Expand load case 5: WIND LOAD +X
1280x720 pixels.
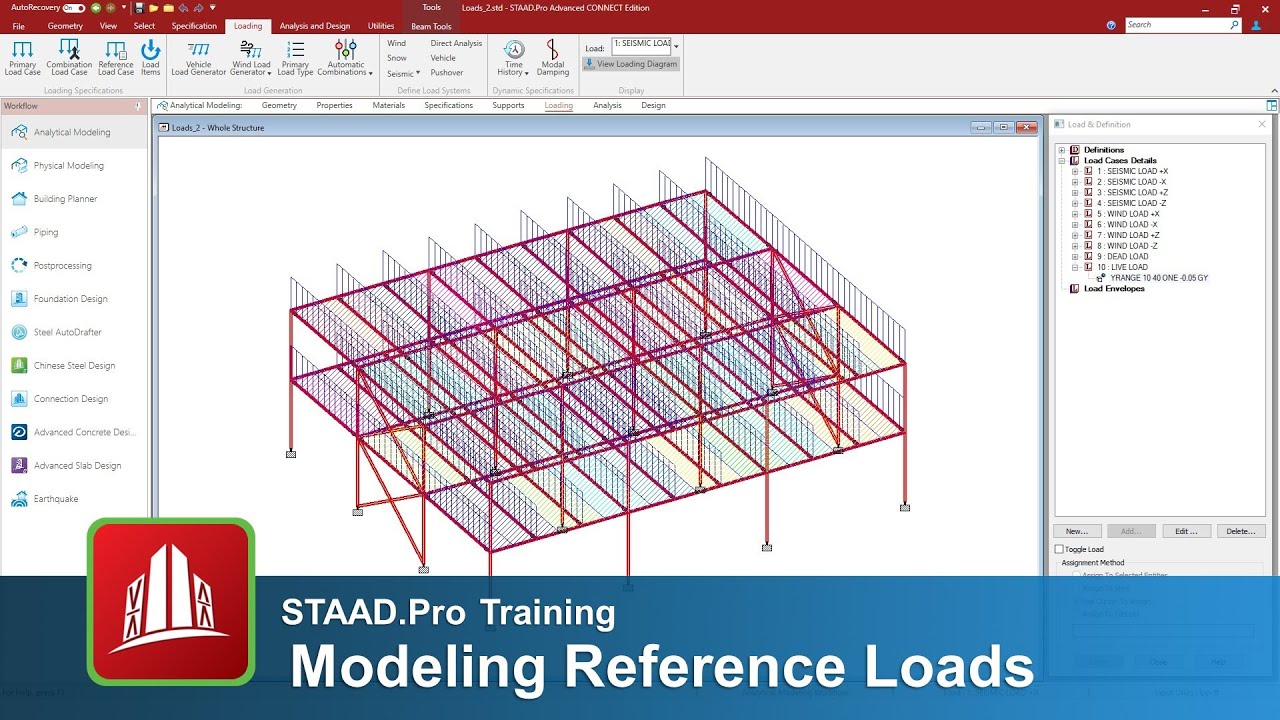click(1075, 214)
